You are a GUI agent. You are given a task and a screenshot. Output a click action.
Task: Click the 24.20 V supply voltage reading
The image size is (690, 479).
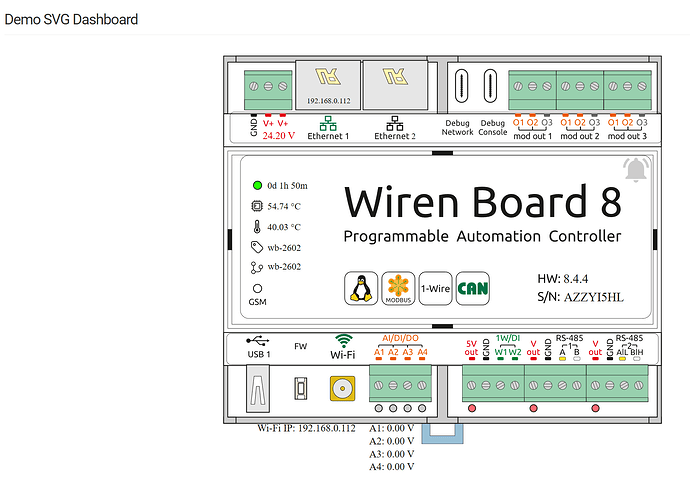279,135
